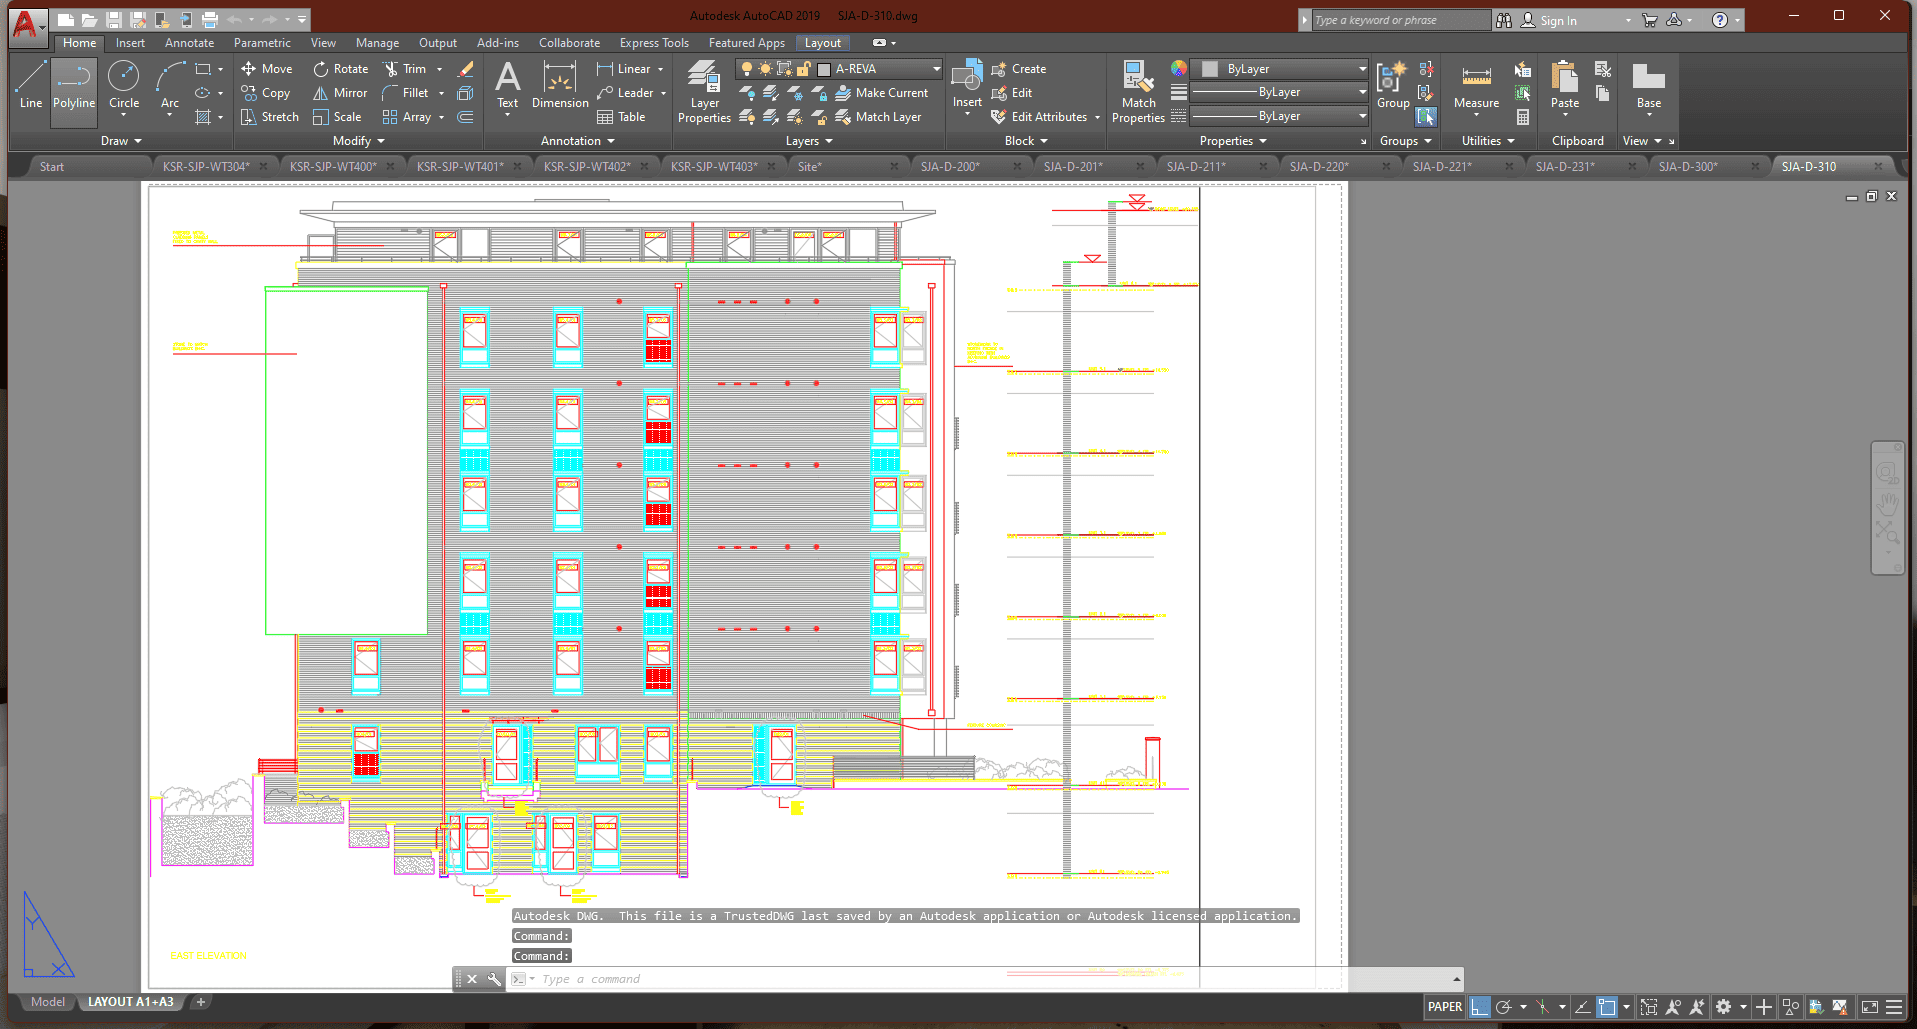Select the Line draw tool
Screen dimensions: 1917x1029
[x=31, y=85]
